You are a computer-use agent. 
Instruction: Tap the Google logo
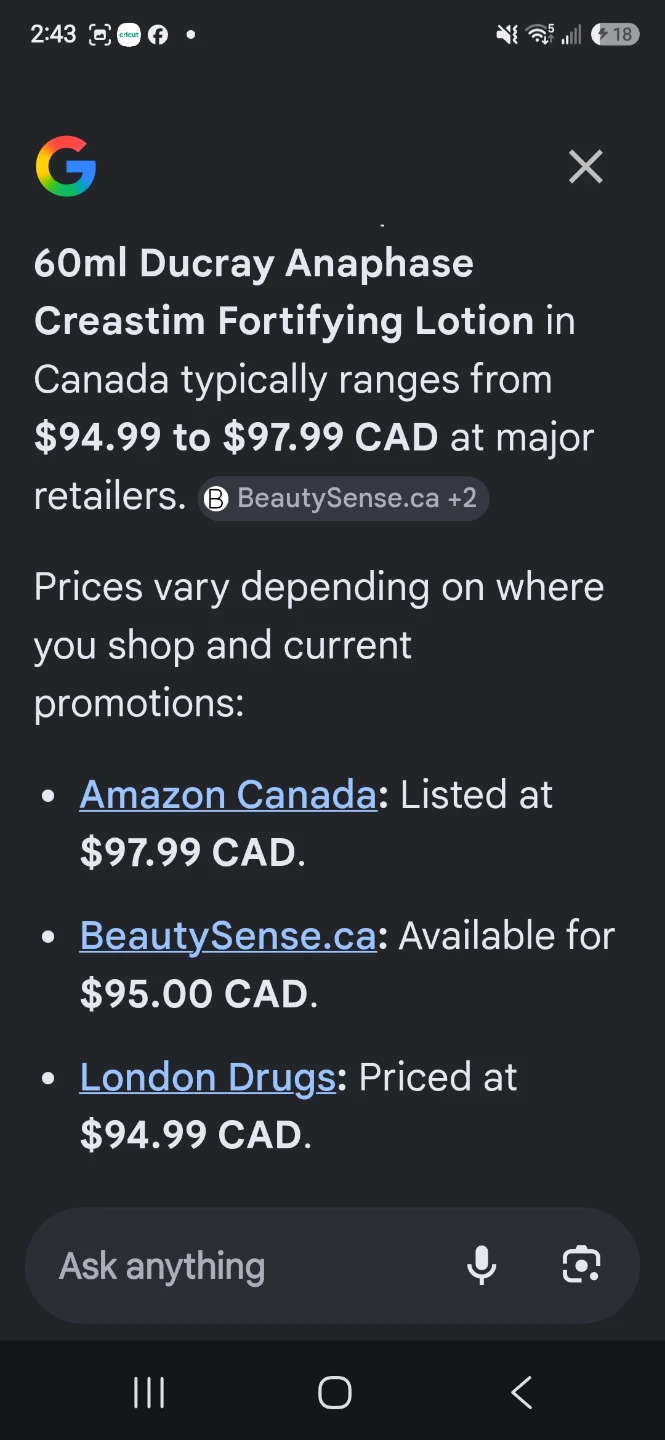(66, 166)
